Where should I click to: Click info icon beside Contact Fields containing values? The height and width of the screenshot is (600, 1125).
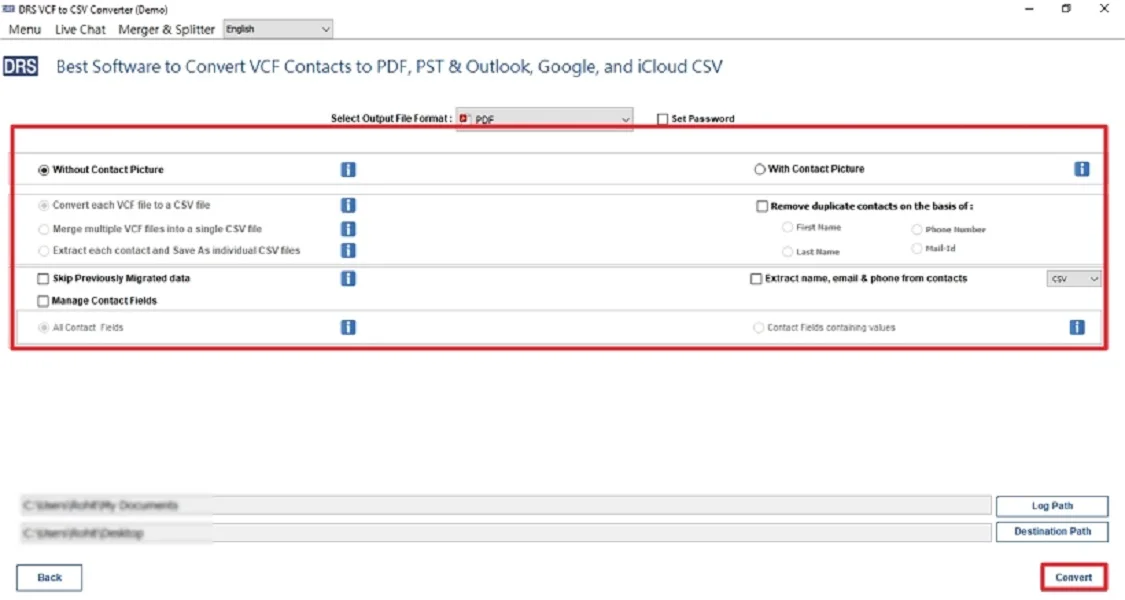click(1077, 327)
